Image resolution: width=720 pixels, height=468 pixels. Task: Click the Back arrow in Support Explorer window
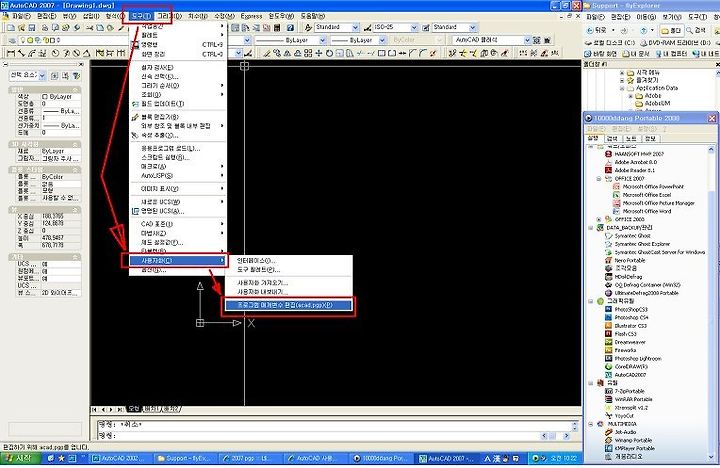click(590, 30)
